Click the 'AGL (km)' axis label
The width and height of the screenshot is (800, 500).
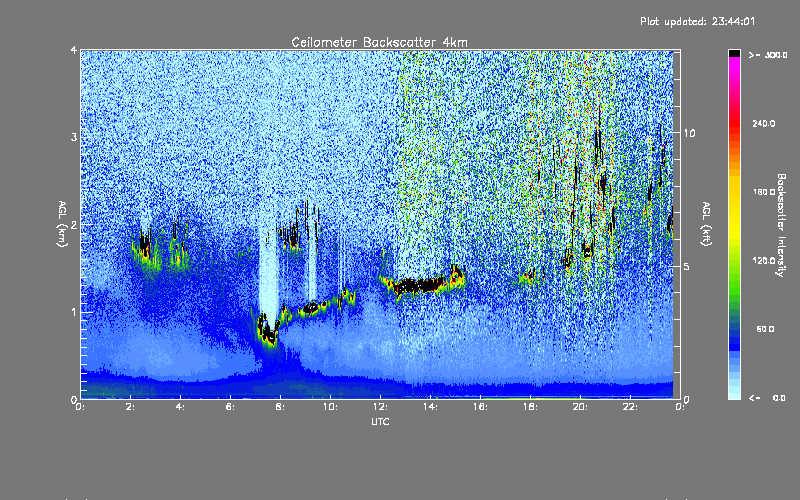[x=62, y=224]
